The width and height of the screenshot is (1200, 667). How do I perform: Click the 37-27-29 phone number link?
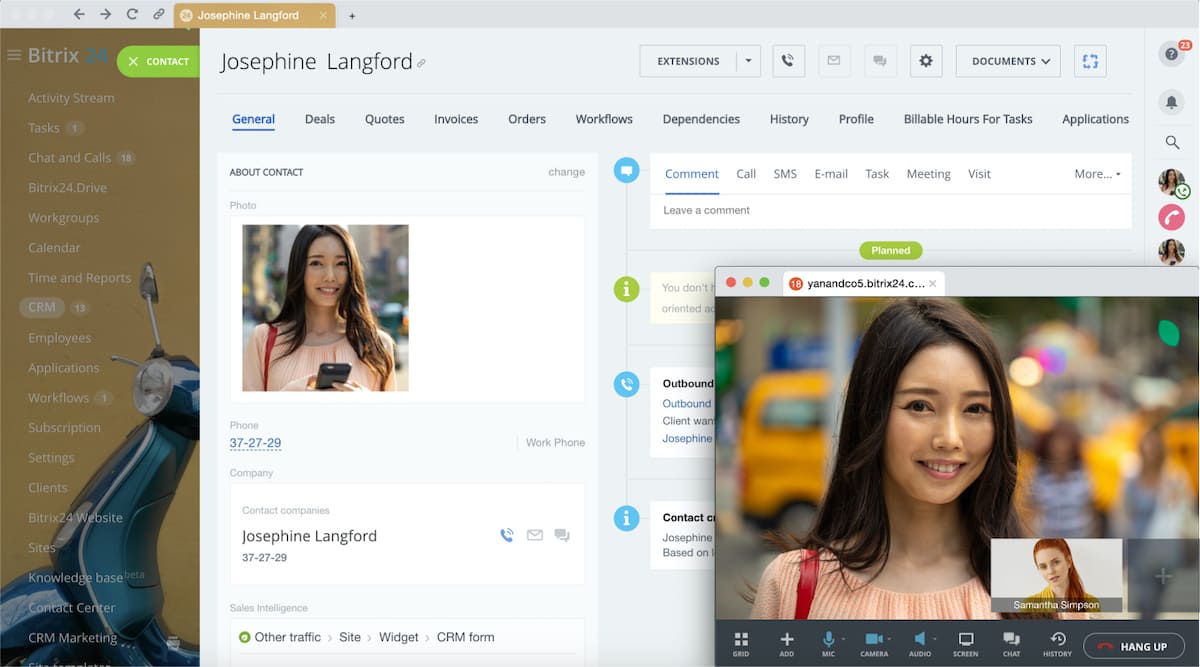point(255,443)
